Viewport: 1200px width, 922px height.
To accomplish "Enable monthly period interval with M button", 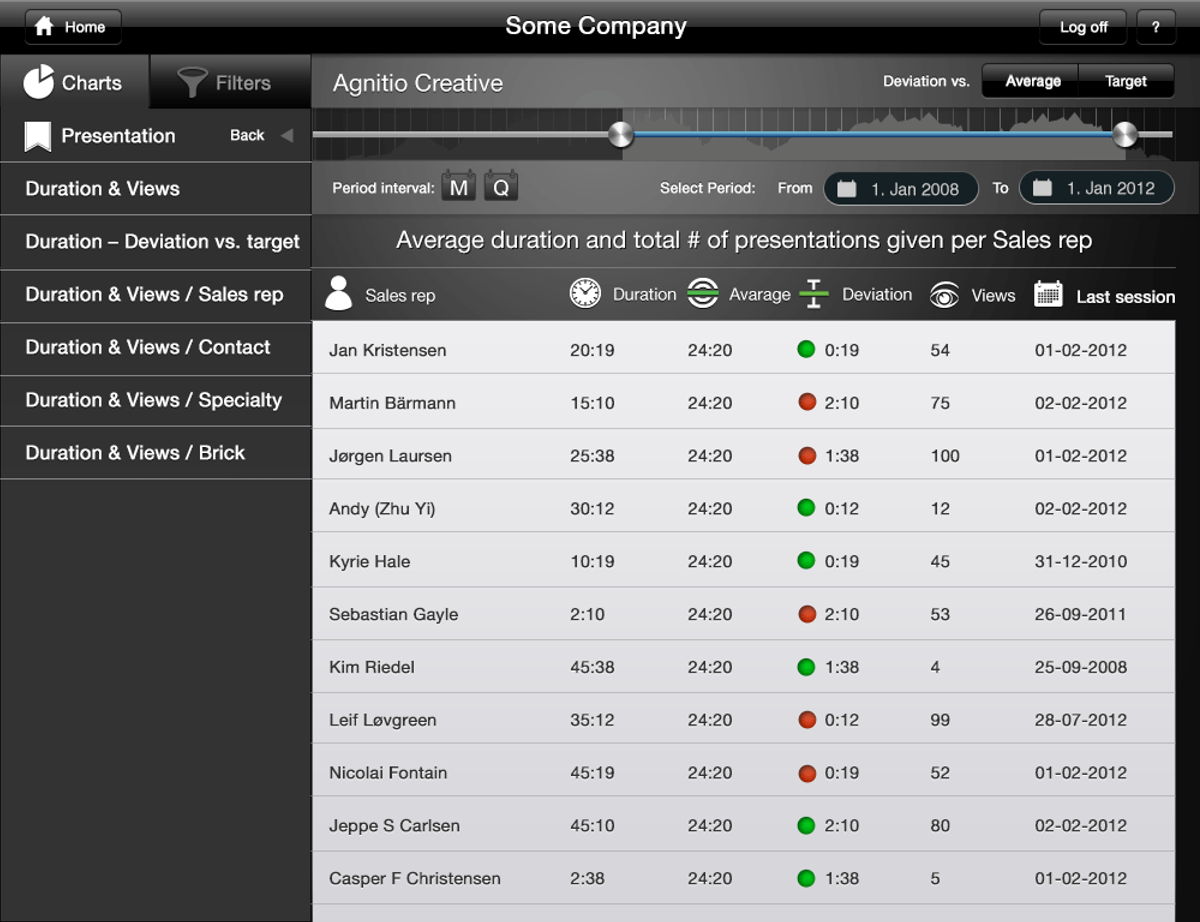I will click(x=459, y=185).
